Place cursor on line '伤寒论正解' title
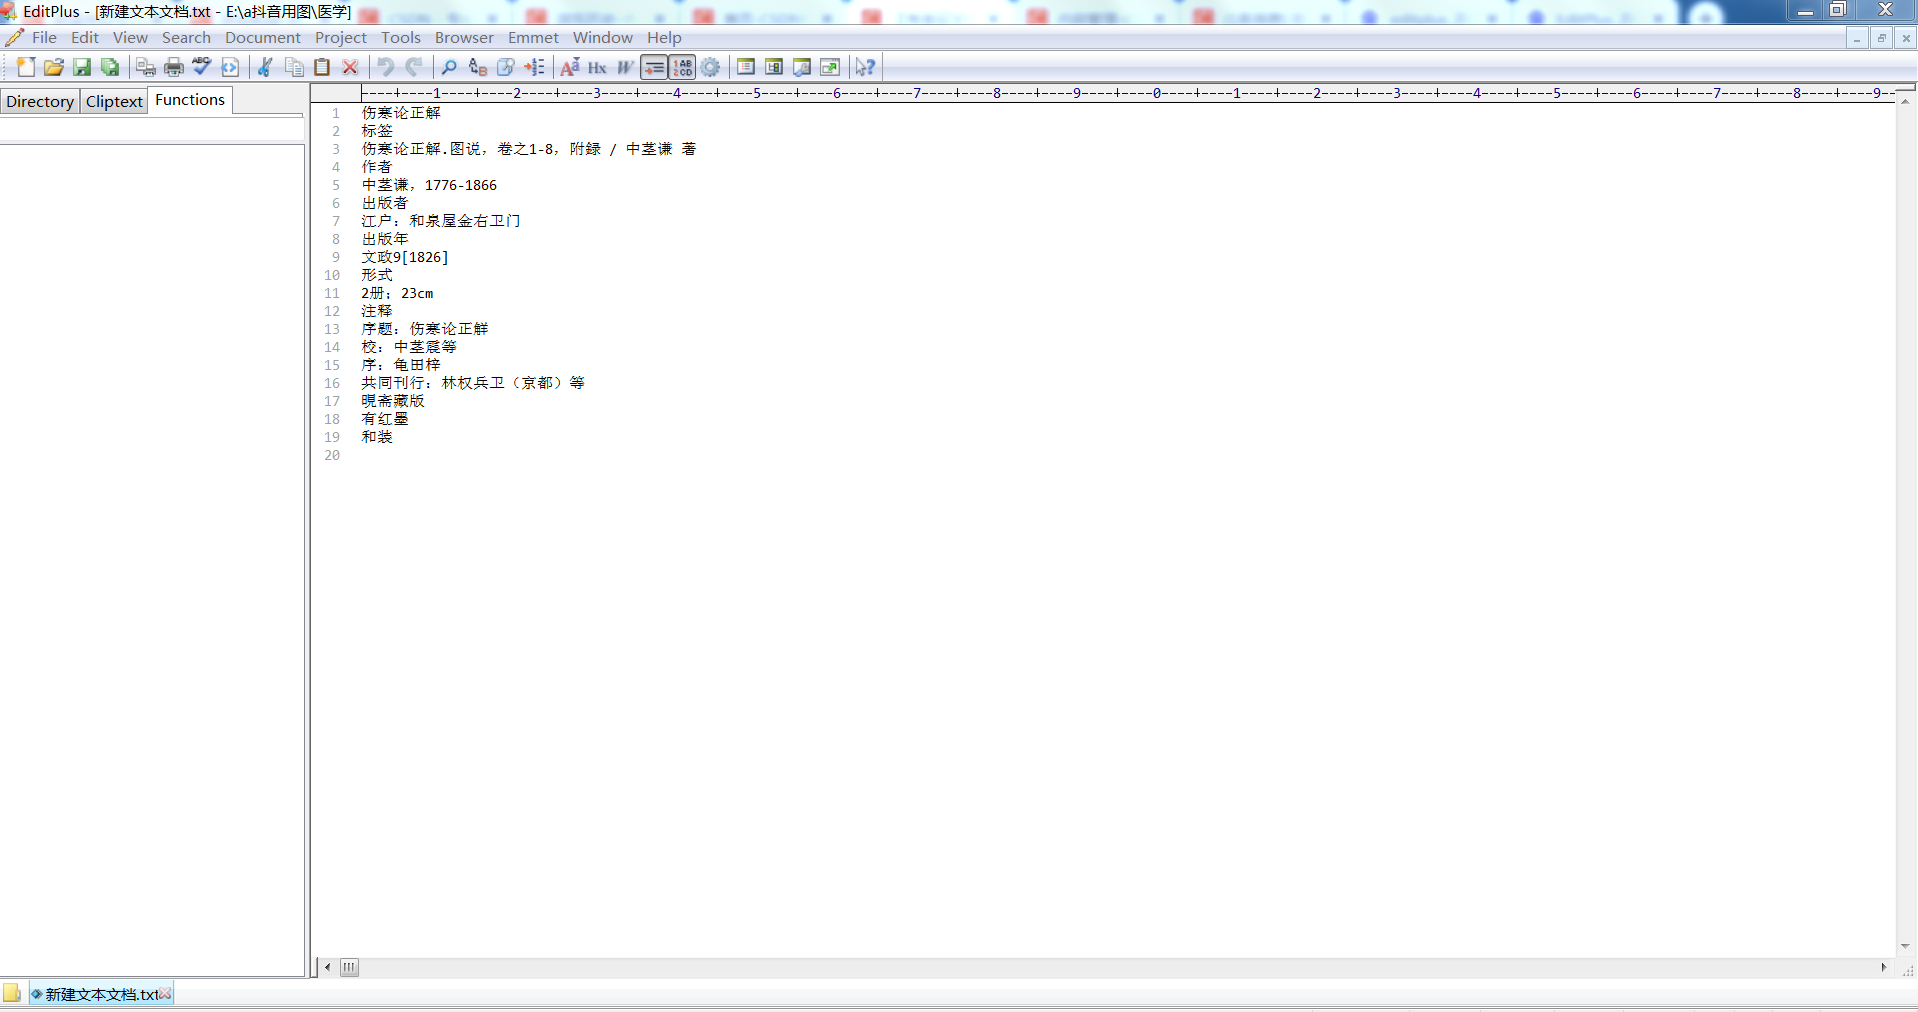 click(401, 113)
